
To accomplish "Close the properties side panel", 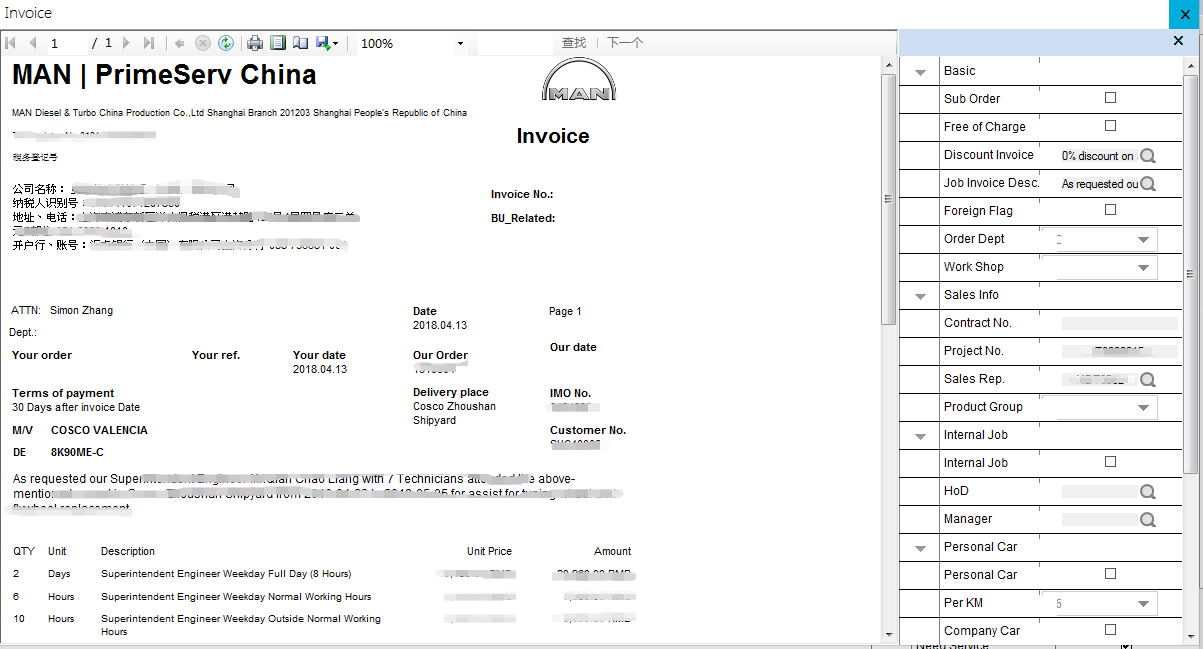I will tap(1178, 41).
